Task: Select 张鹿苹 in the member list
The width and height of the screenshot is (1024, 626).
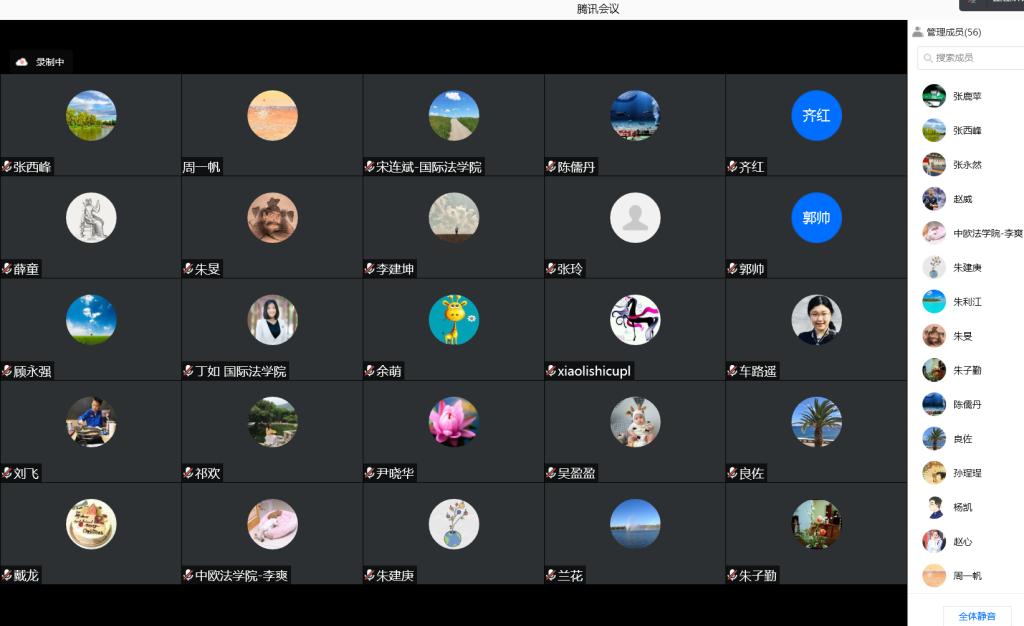Action: (x=966, y=97)
